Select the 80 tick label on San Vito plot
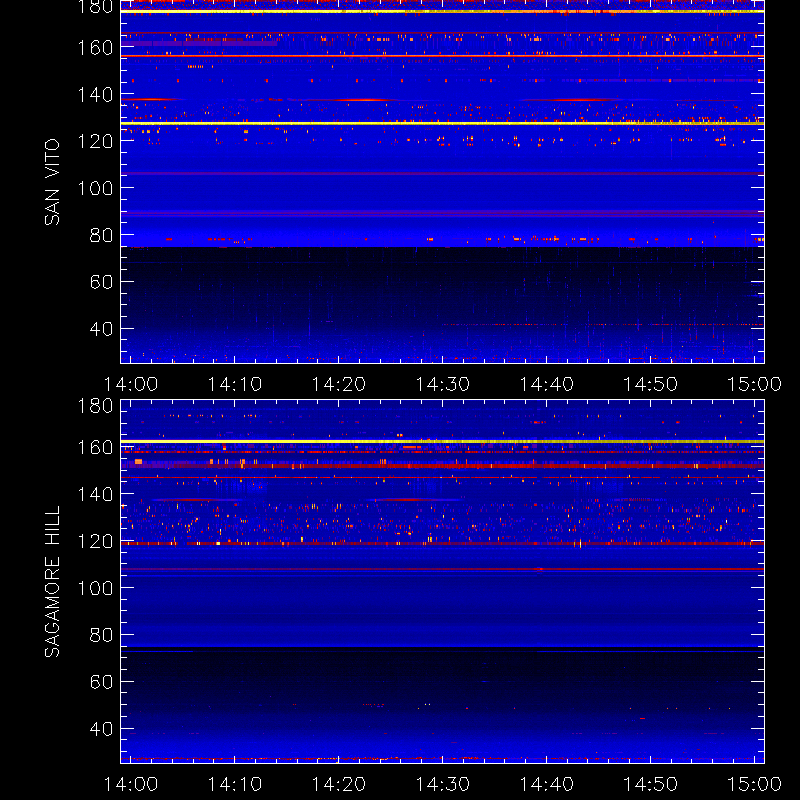 (101, 235)
